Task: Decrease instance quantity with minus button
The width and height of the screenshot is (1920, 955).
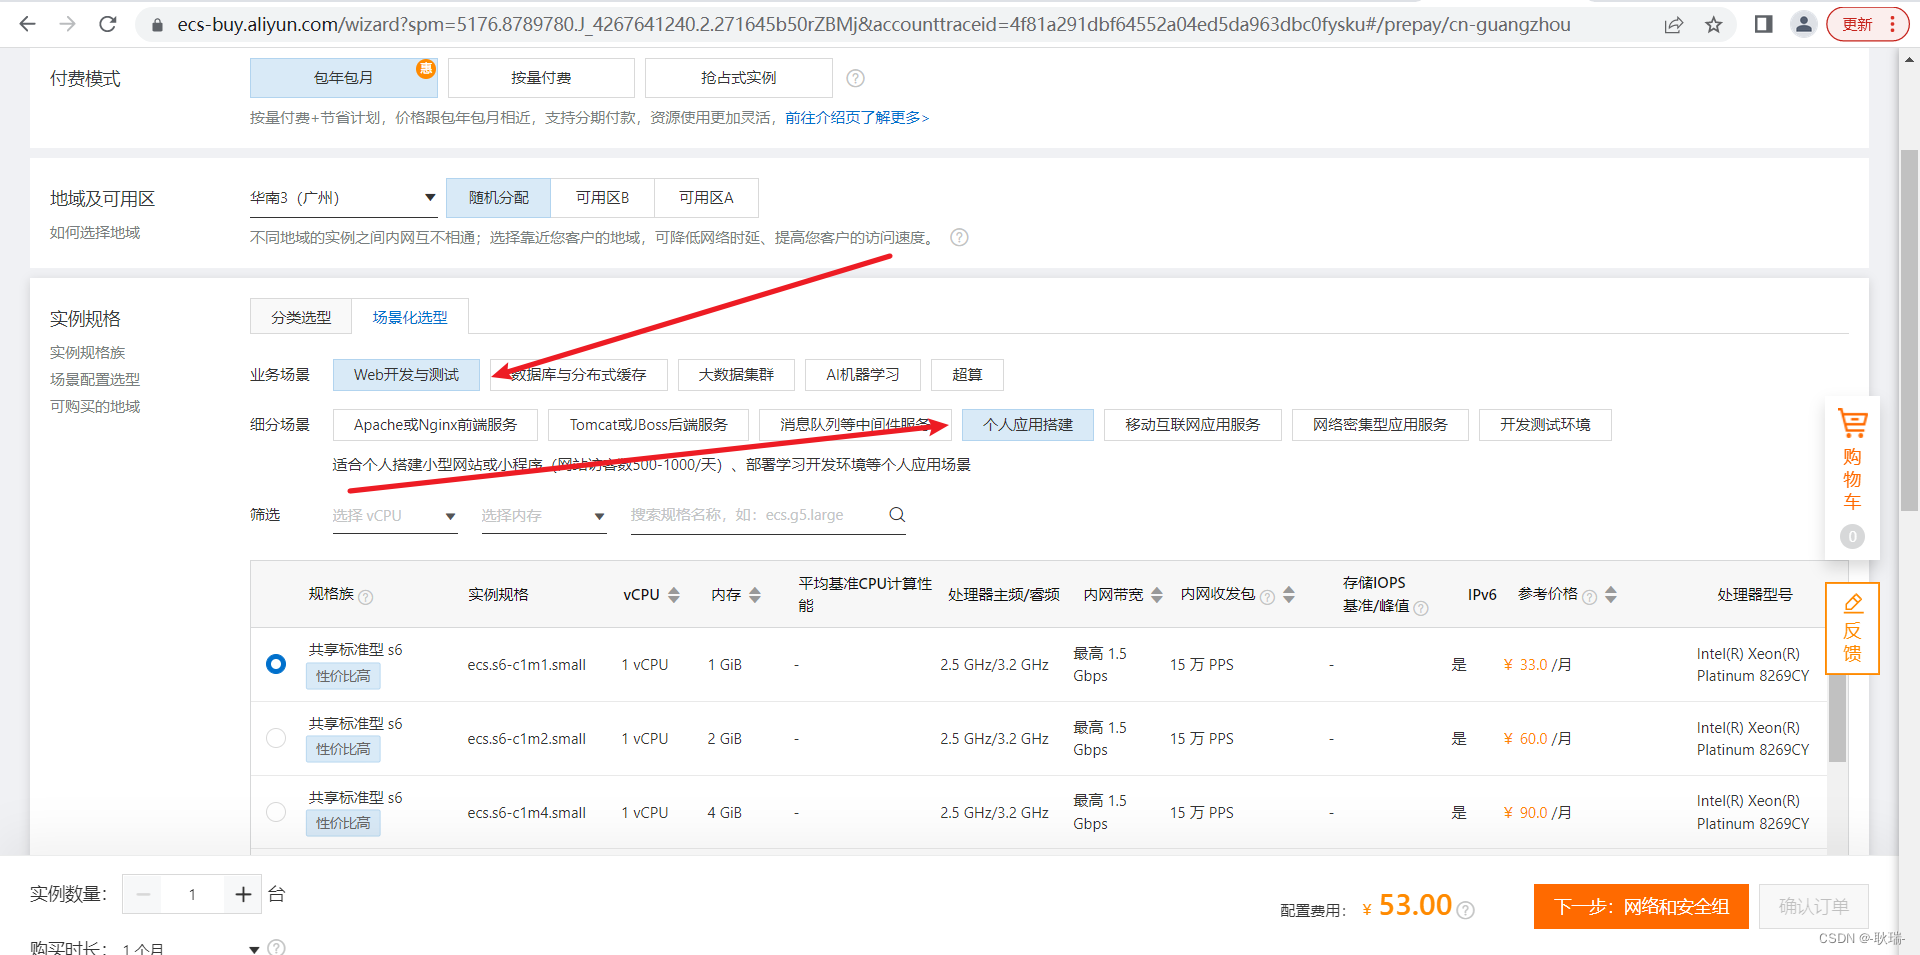Action: click(143, 894)
